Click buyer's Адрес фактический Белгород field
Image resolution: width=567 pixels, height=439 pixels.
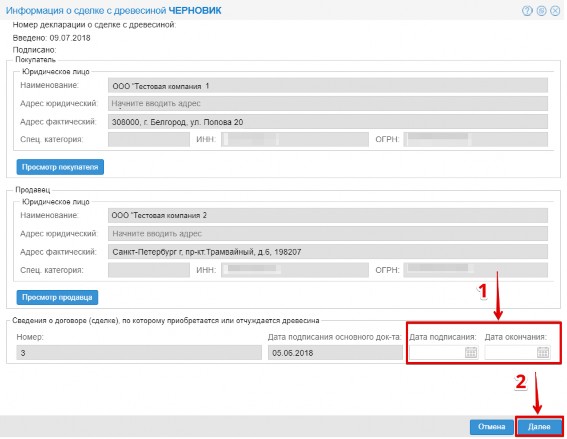point(328,122)
